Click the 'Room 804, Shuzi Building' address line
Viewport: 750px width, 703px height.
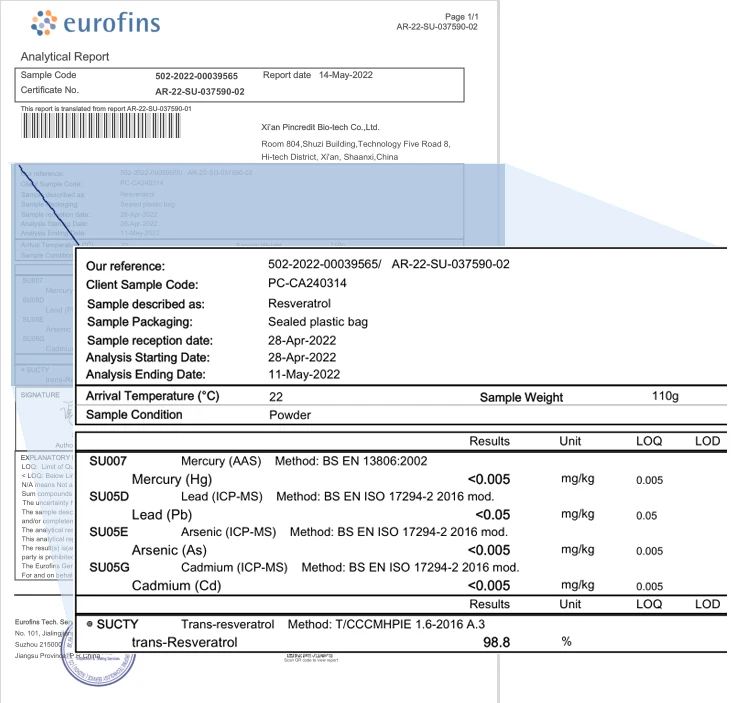[x=355, y=144]
